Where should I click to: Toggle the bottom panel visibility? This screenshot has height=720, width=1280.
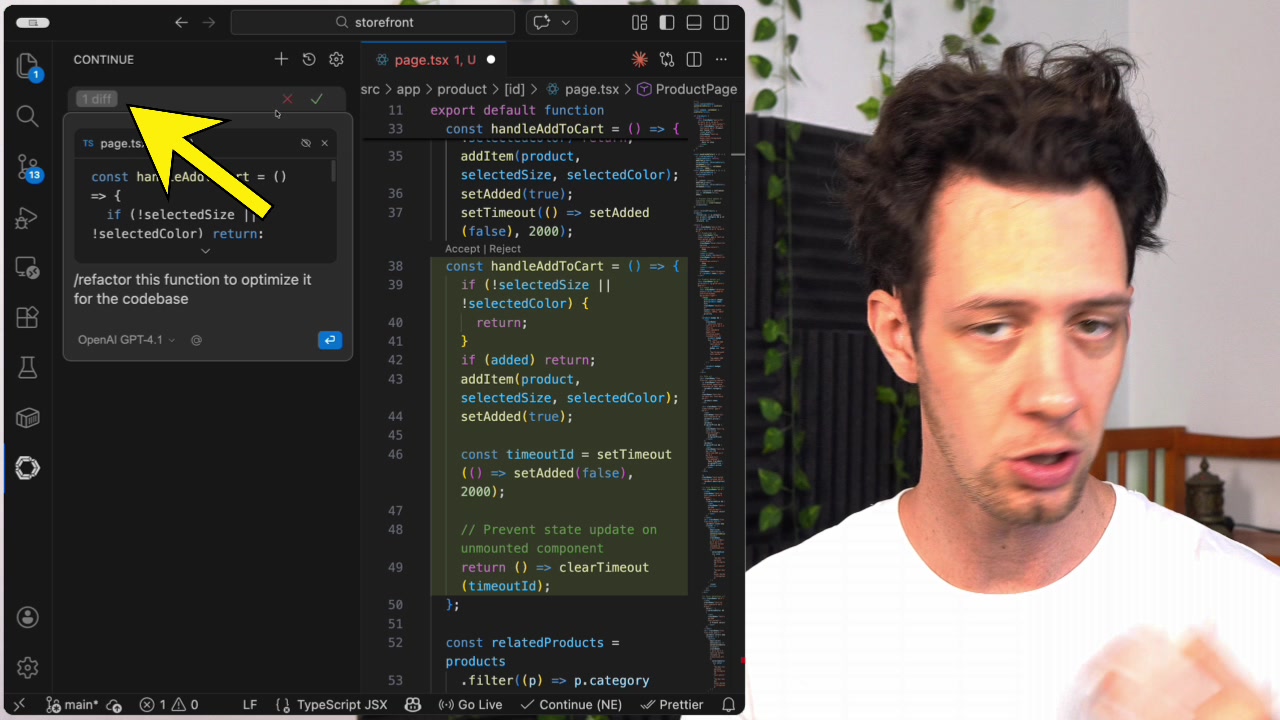point(693,22)
